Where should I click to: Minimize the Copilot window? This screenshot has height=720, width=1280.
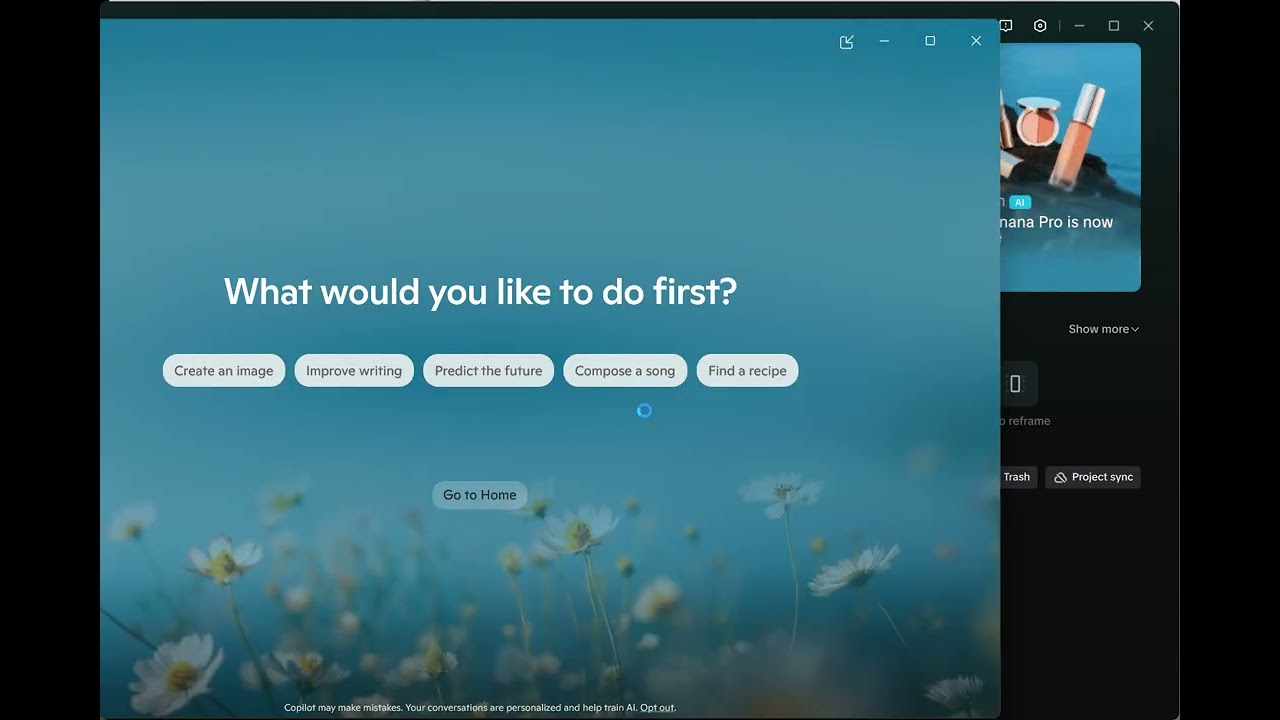[884, 41]
